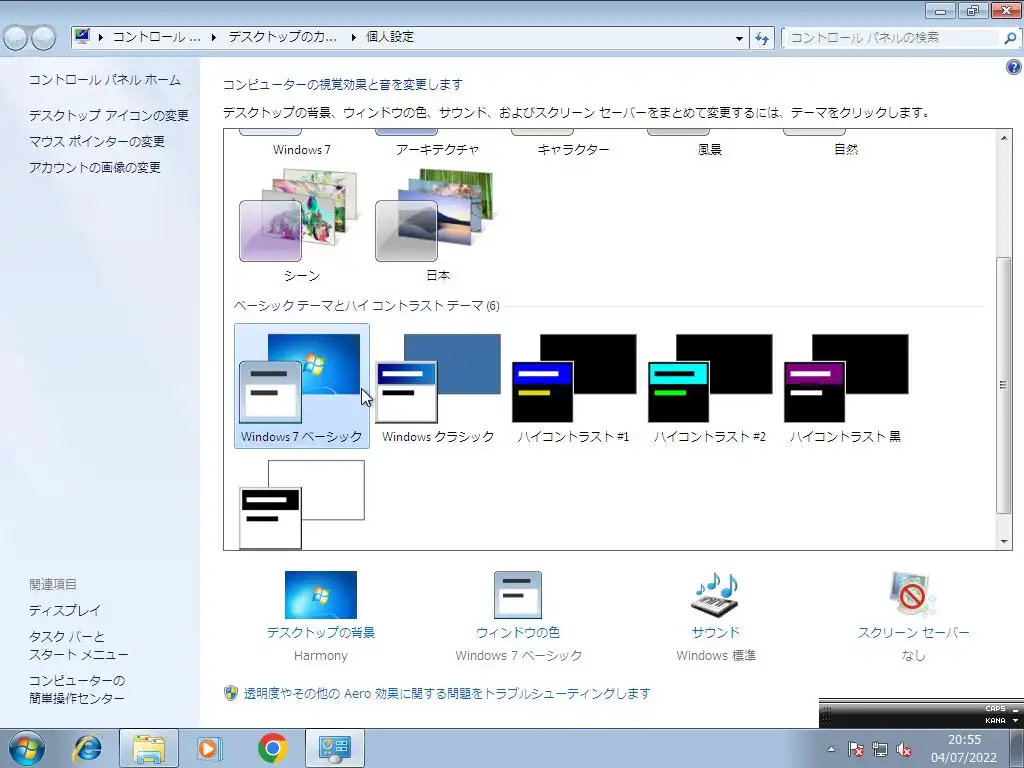Apply the 日本 Aero theme
Viewport: 1024px width, 768px height.
(438, 225)
